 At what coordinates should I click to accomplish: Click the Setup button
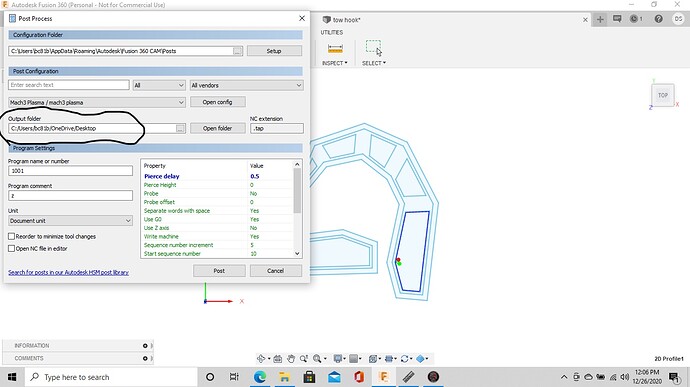click(x=274, y=51)
